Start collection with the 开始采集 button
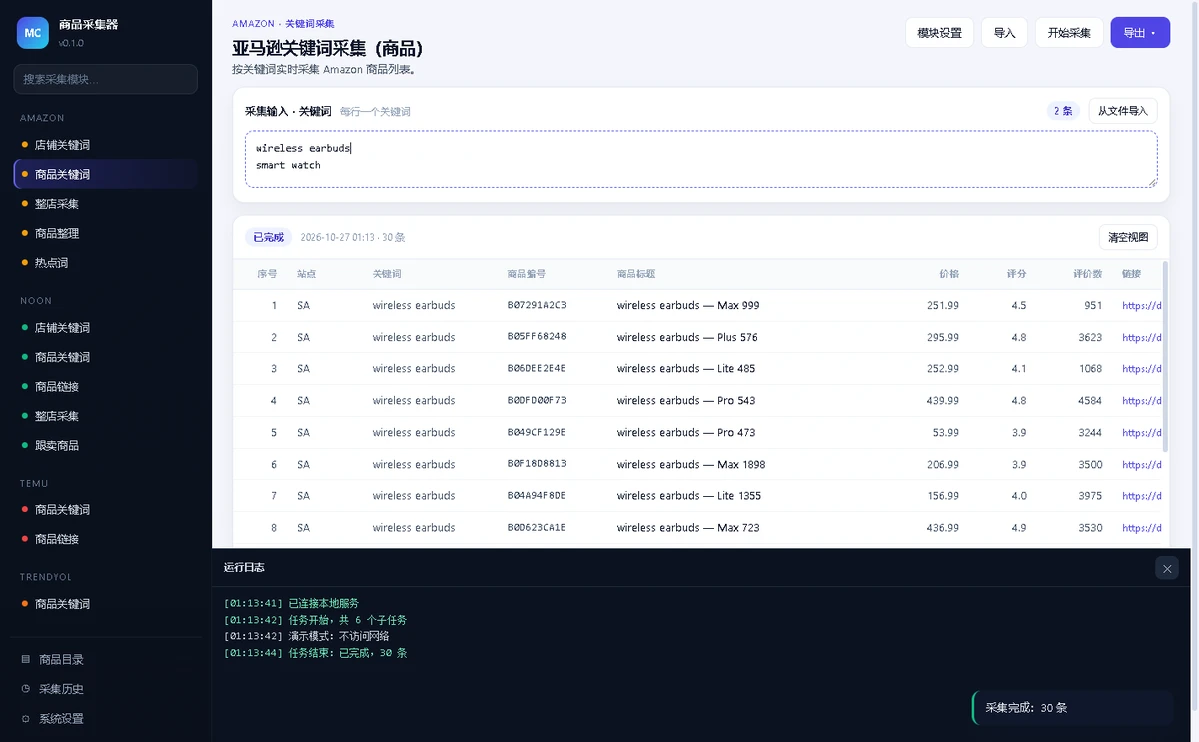Screen dimensions: 1199x742 coord(1069,33)
